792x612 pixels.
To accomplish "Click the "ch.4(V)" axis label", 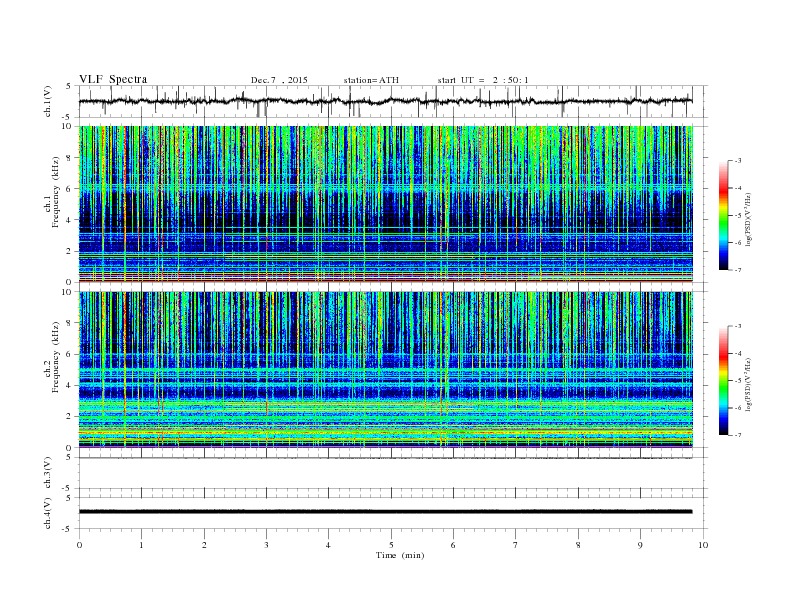I will pos(48,513).
